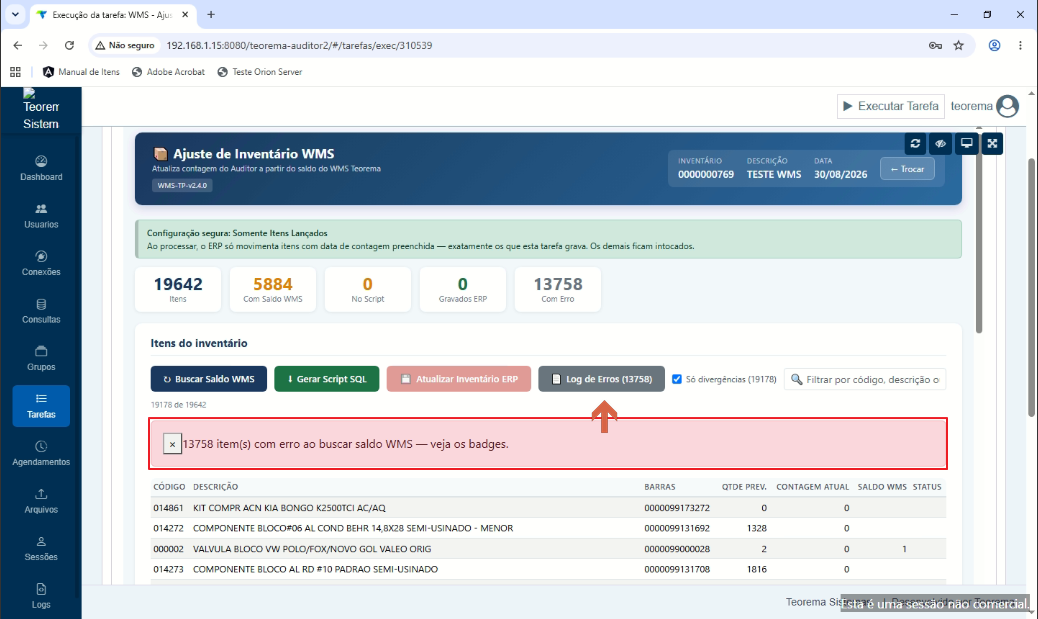Click the WMS-TP-v2.4.0 version badge
This screenshot has height=619, width=1038.
pyautogui.click(x=182, y=185)
